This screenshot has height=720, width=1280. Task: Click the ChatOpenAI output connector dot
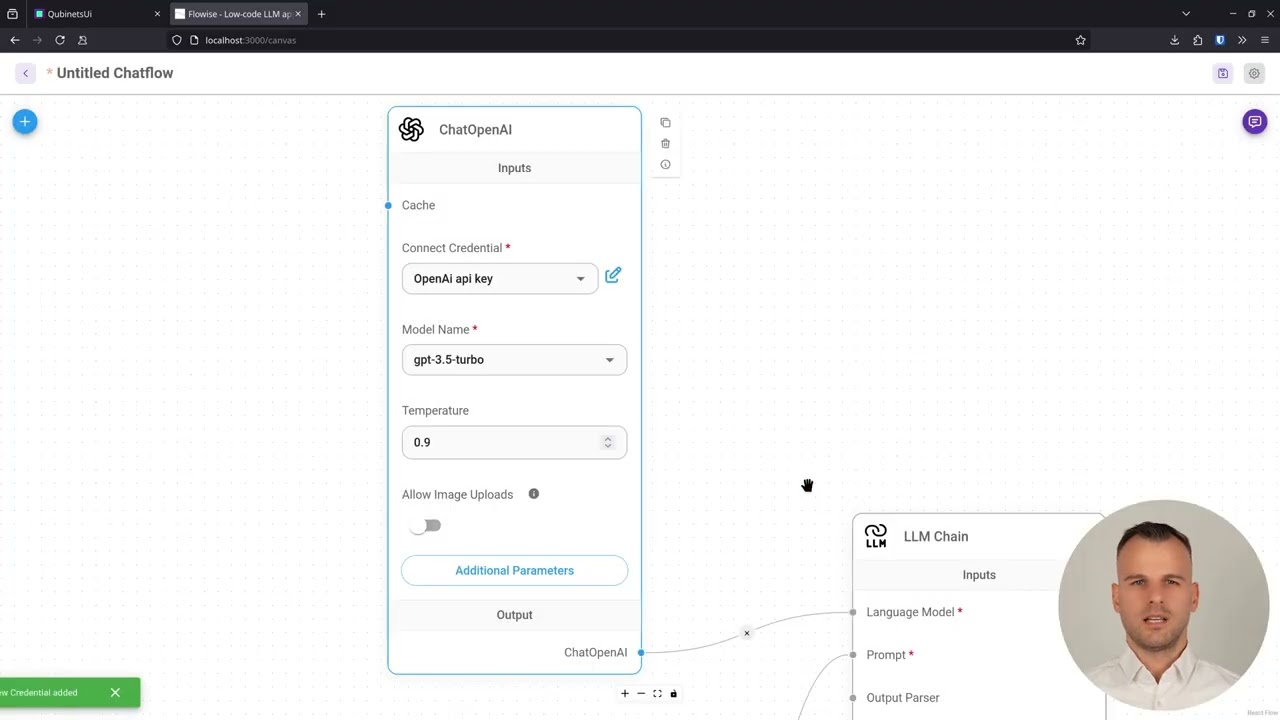pos(641,652)
